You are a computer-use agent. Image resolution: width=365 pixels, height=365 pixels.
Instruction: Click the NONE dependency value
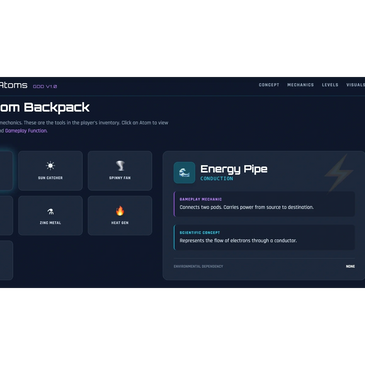click(x=350, y=267)
